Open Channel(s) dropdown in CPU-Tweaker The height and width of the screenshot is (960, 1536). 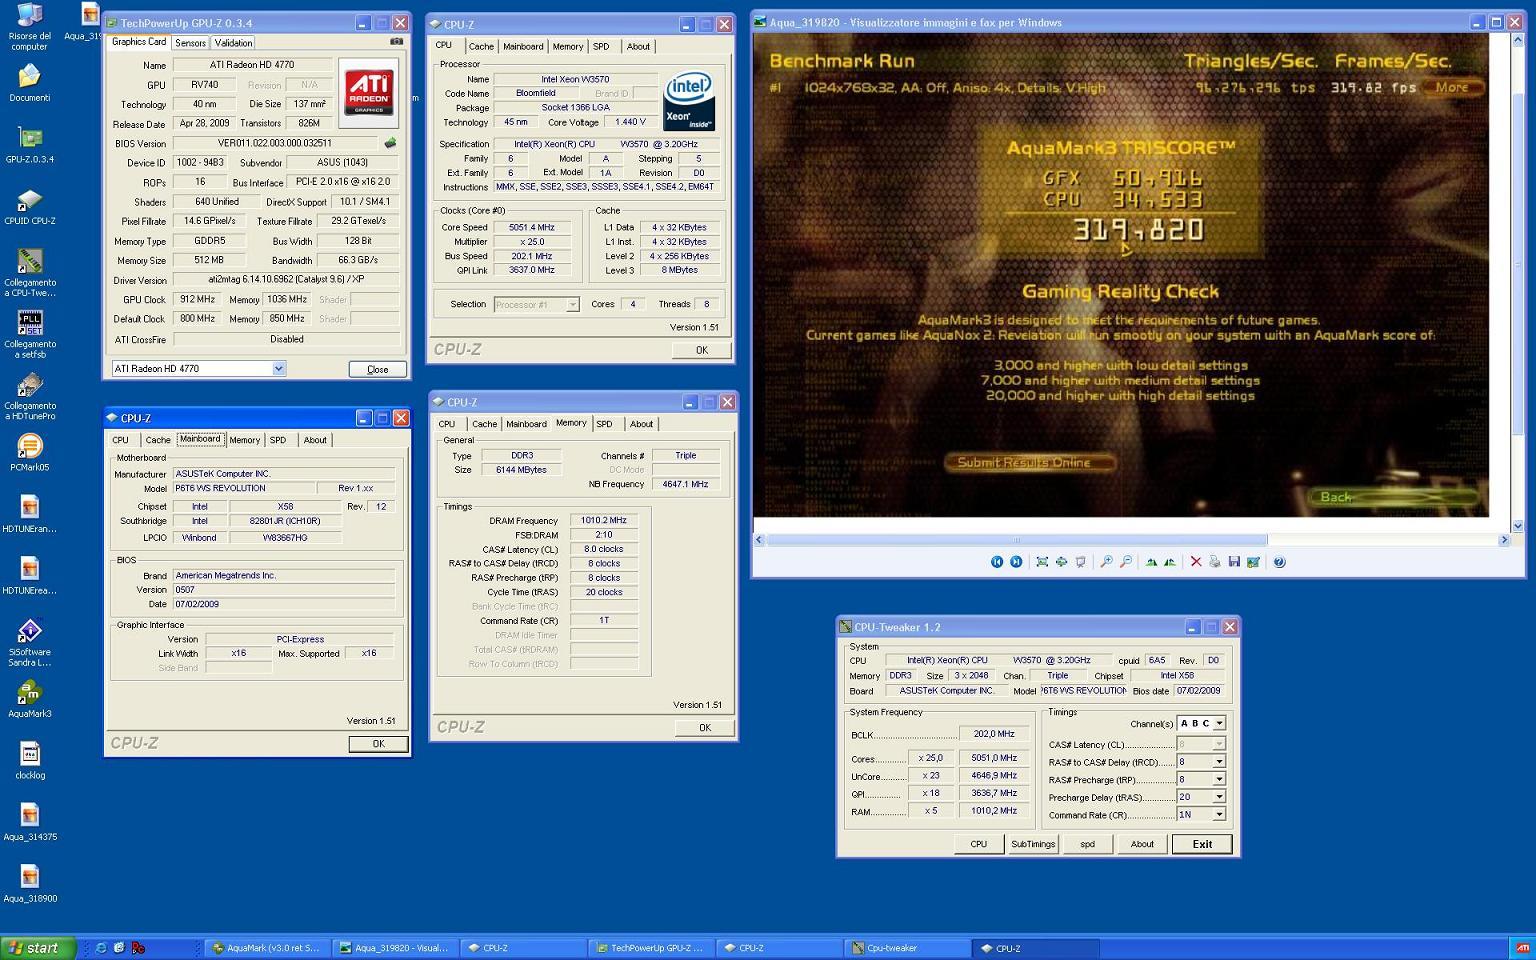[1219, 723]
